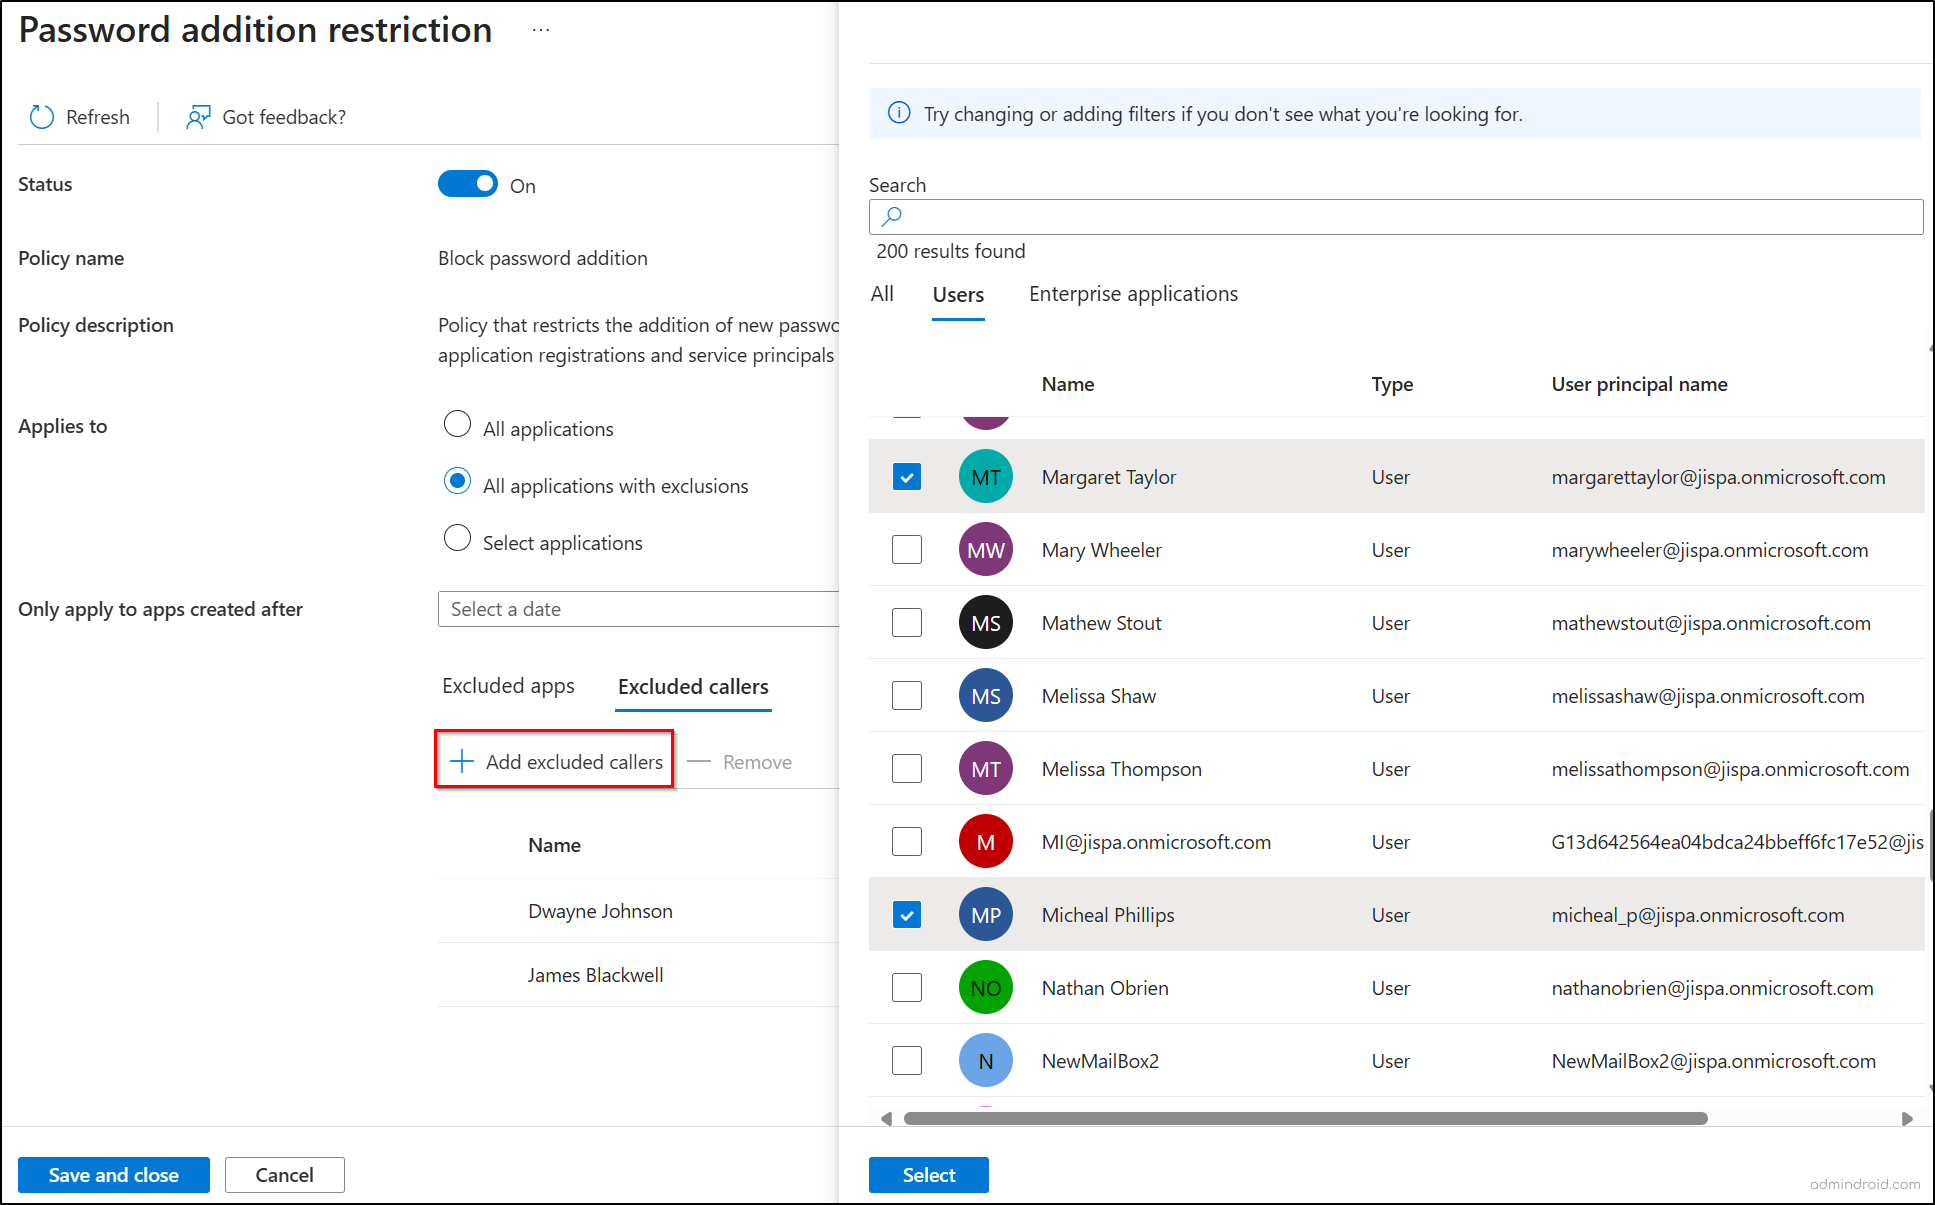Check the Mathew Stout checkbox
1935x1205 pixels.
[x=907, y=623]
